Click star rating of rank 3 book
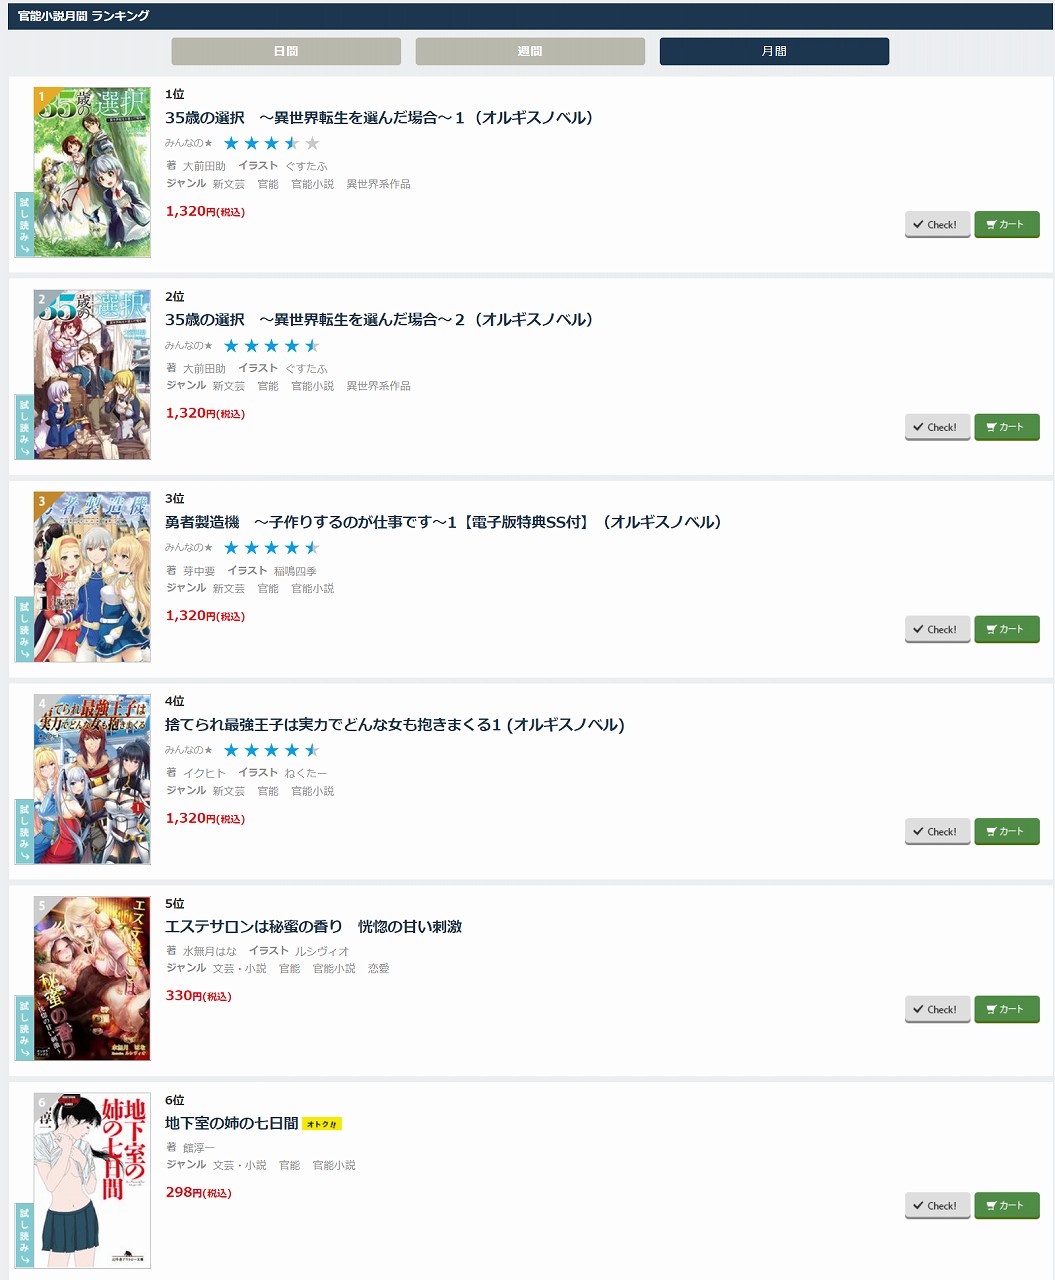This screenshot has width=1055, height=1280. click(x=271, y=548)
